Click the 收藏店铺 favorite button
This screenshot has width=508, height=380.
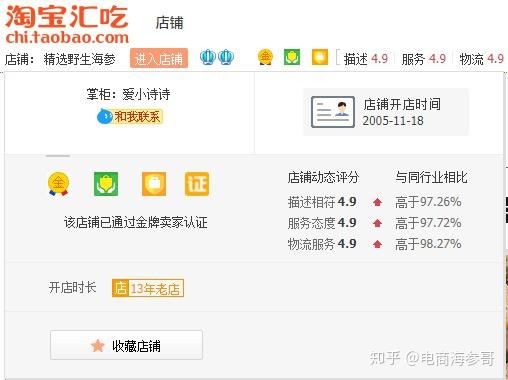tap(126, 345)
